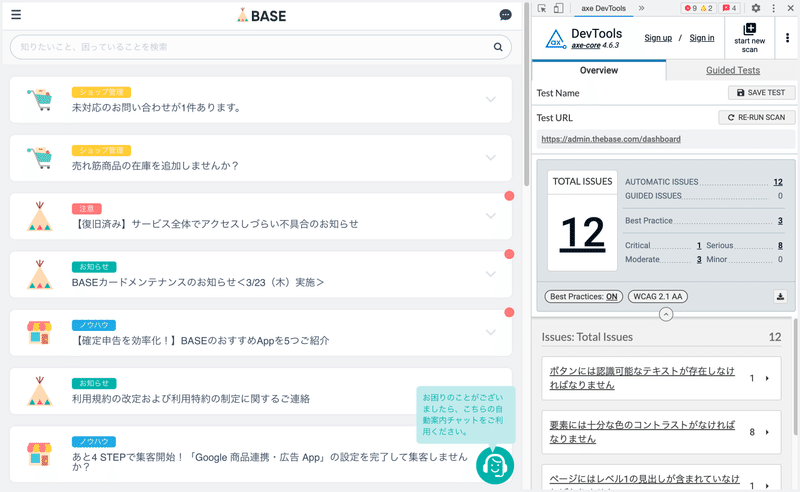Open the chat bubble icon in header
Screen dimensions: 800x492
(505, 15)
